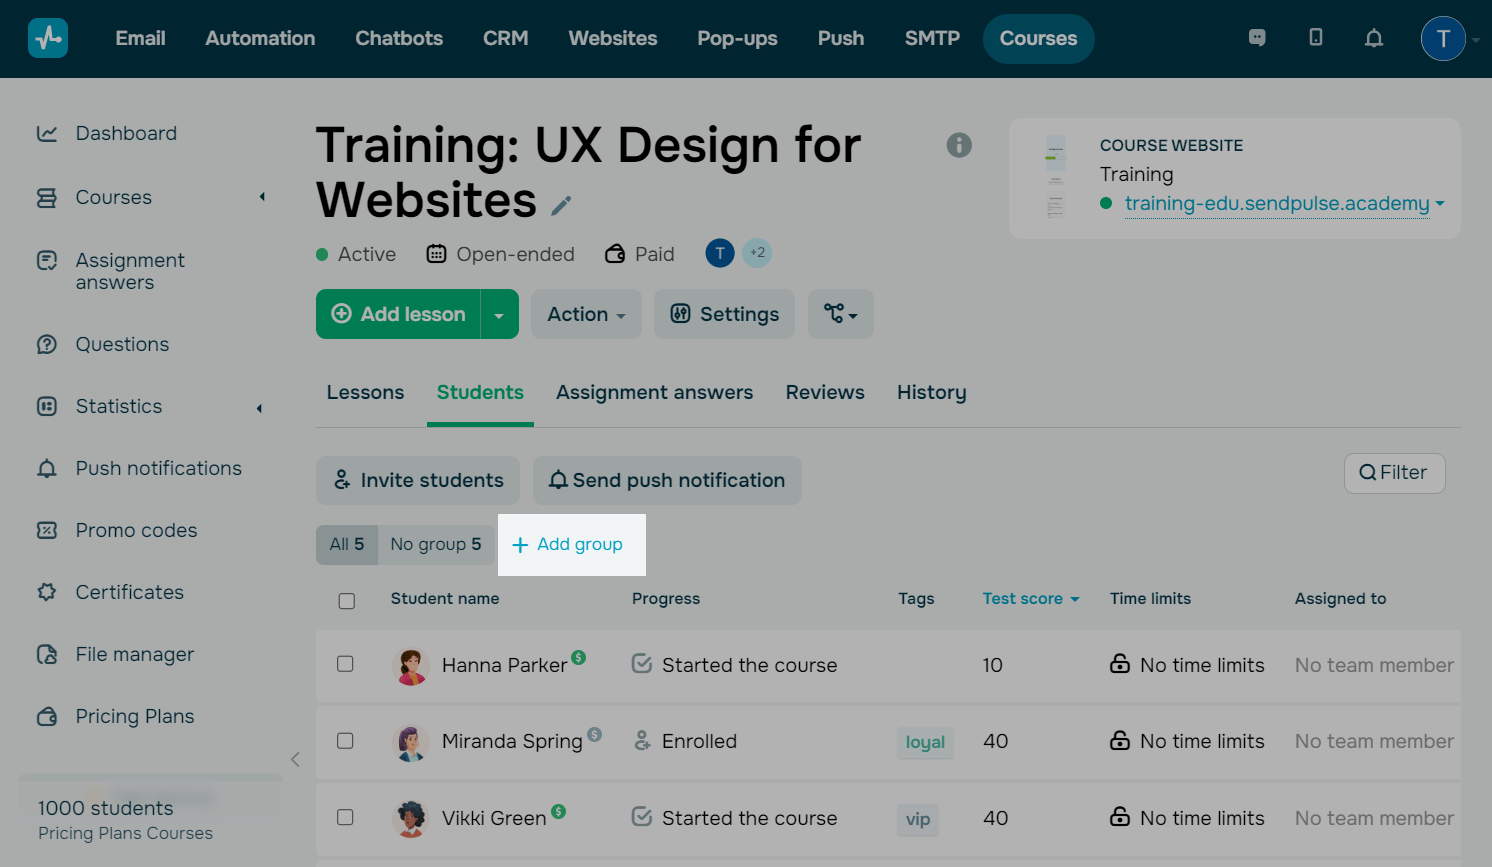Click the SendPulse logo icon
The width and height of the screenshot is (1492, 867).
[x=48, y=38]
